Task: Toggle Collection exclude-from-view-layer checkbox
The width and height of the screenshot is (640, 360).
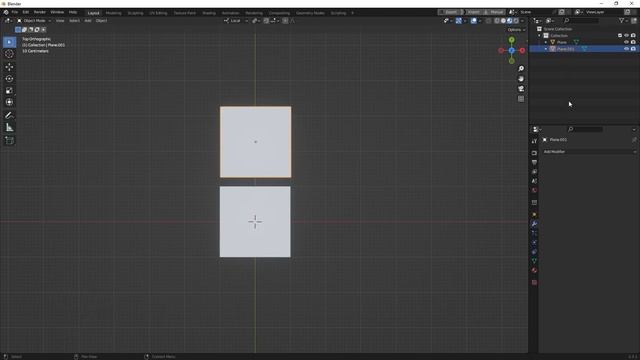Action: click(620, 36)
